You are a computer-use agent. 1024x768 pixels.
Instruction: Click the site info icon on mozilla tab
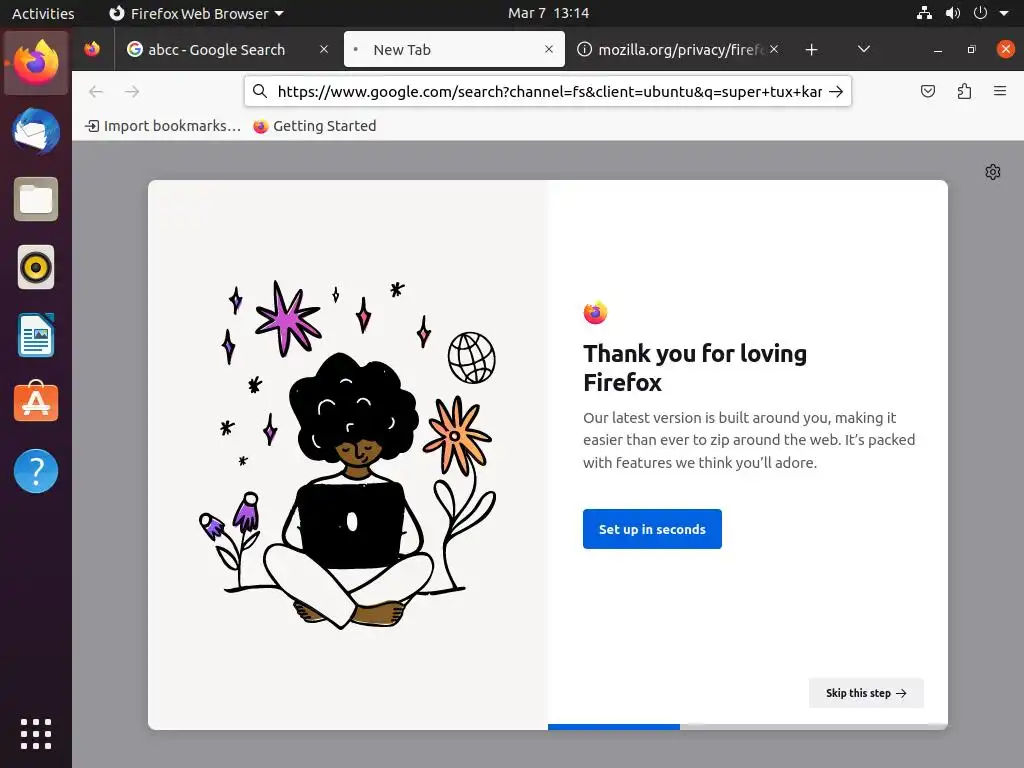click(x=584, y=50)
